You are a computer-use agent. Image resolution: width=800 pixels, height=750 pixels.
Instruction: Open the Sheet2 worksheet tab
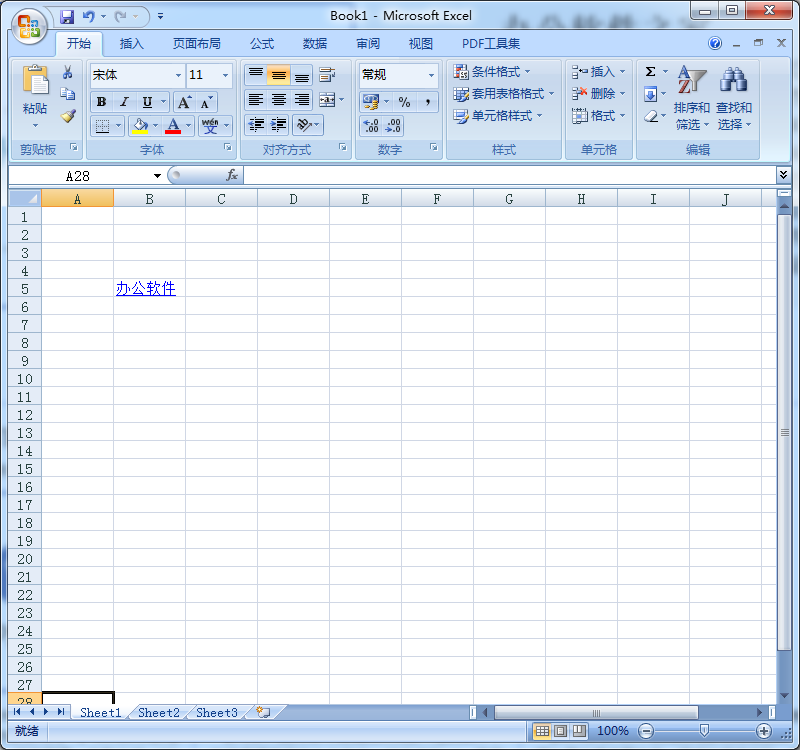click(159, 712)
